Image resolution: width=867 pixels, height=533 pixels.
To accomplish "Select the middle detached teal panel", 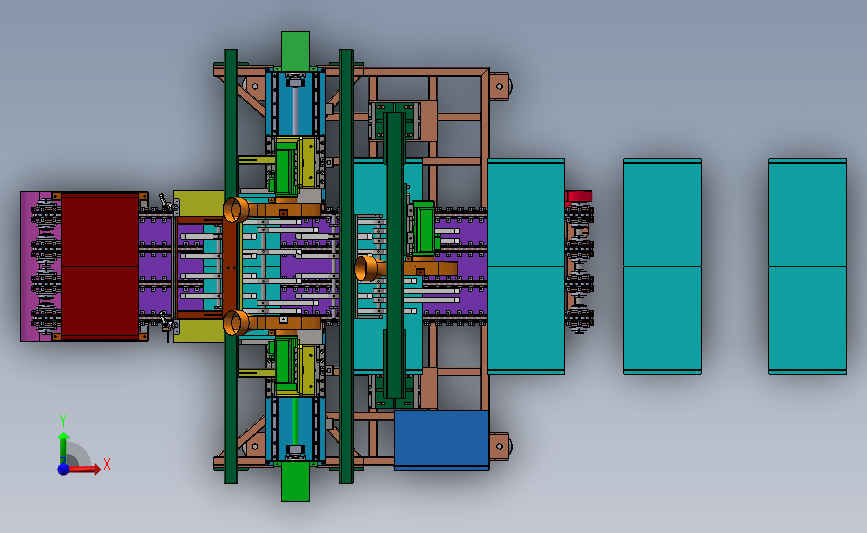I will [662, 266].
